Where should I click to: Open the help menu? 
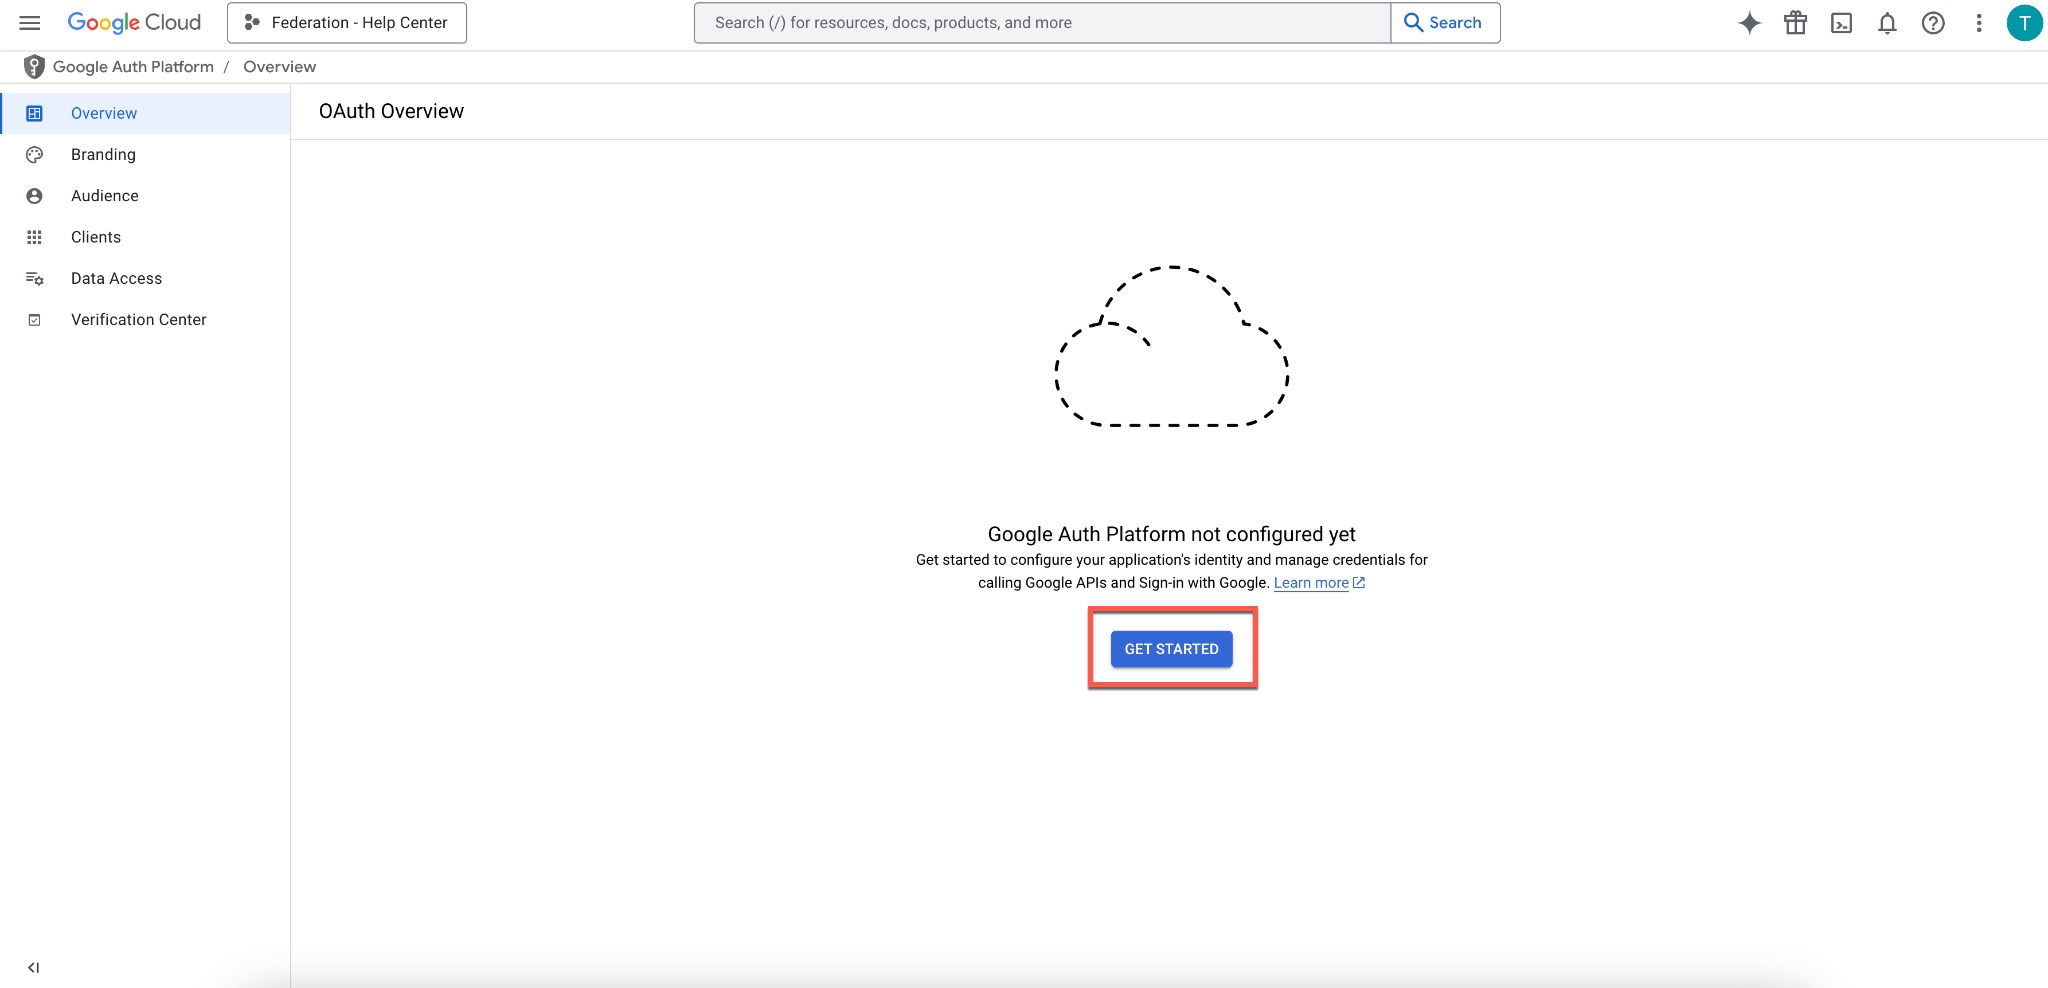coord(1933,22)
